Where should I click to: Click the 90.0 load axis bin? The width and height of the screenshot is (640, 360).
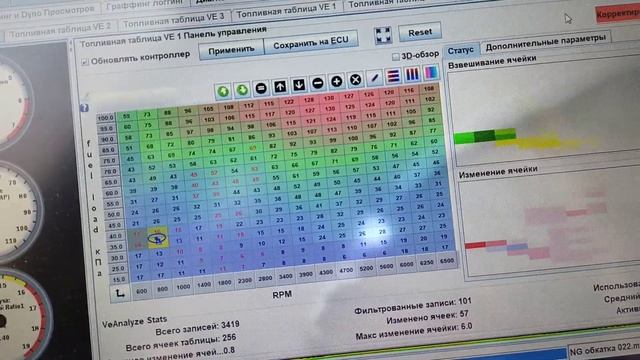pos(107,139)
